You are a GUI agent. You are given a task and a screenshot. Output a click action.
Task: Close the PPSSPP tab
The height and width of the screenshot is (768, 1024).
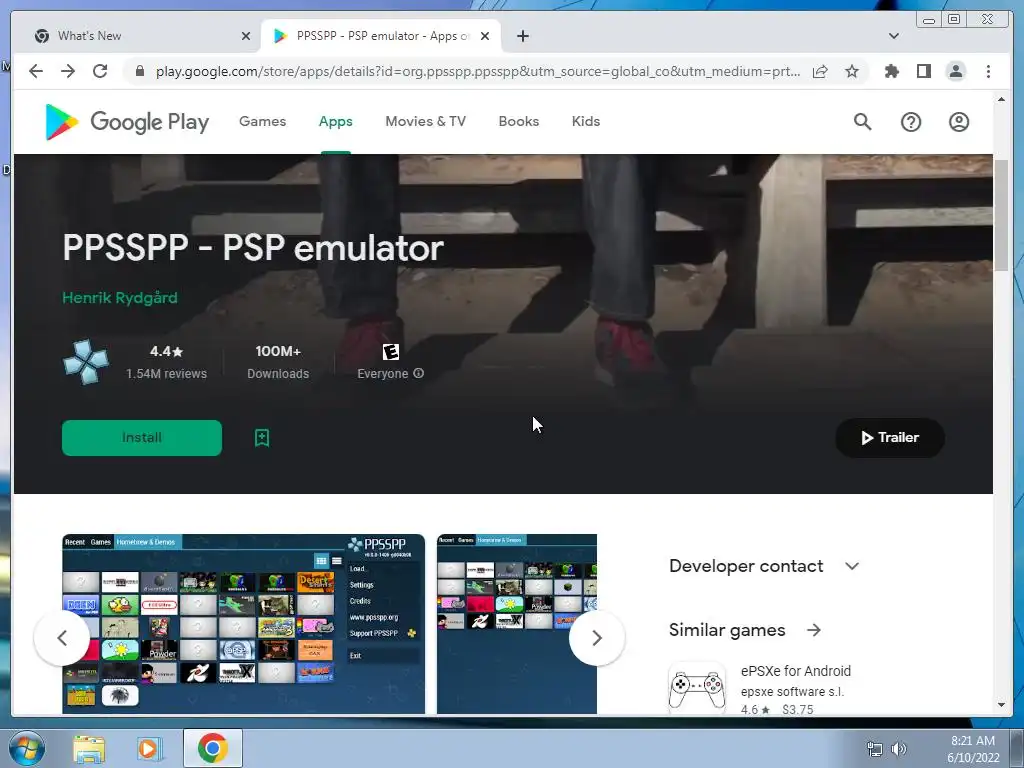[x=485, y=36]
